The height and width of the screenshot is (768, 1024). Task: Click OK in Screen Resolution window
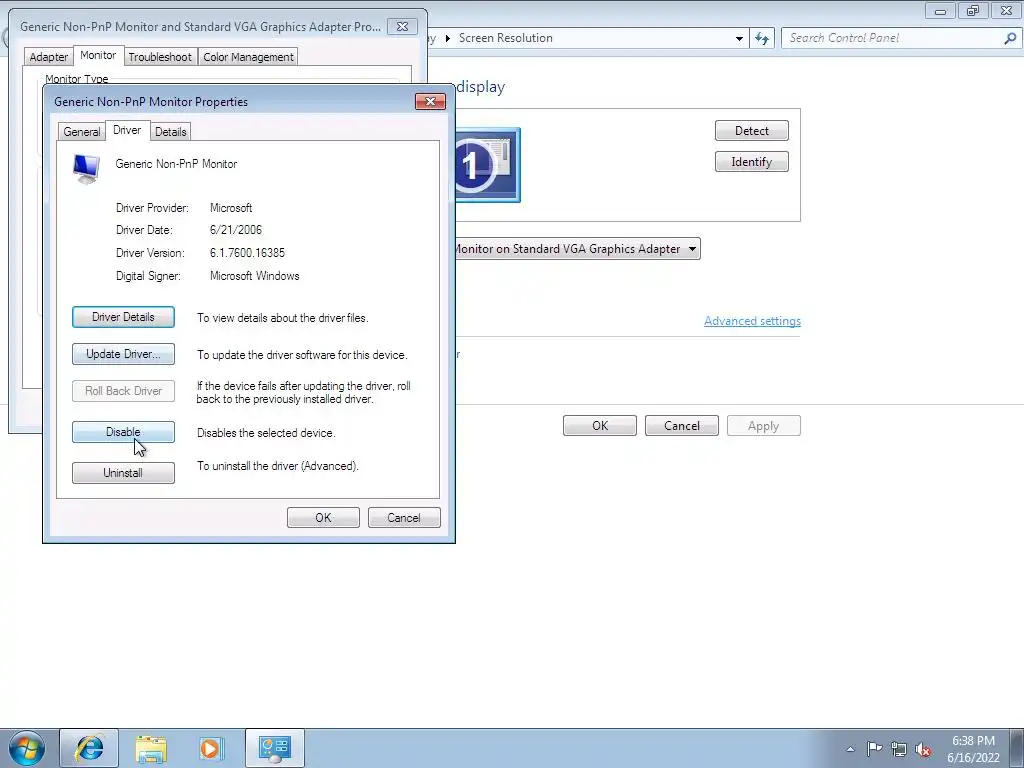(600, 426)
